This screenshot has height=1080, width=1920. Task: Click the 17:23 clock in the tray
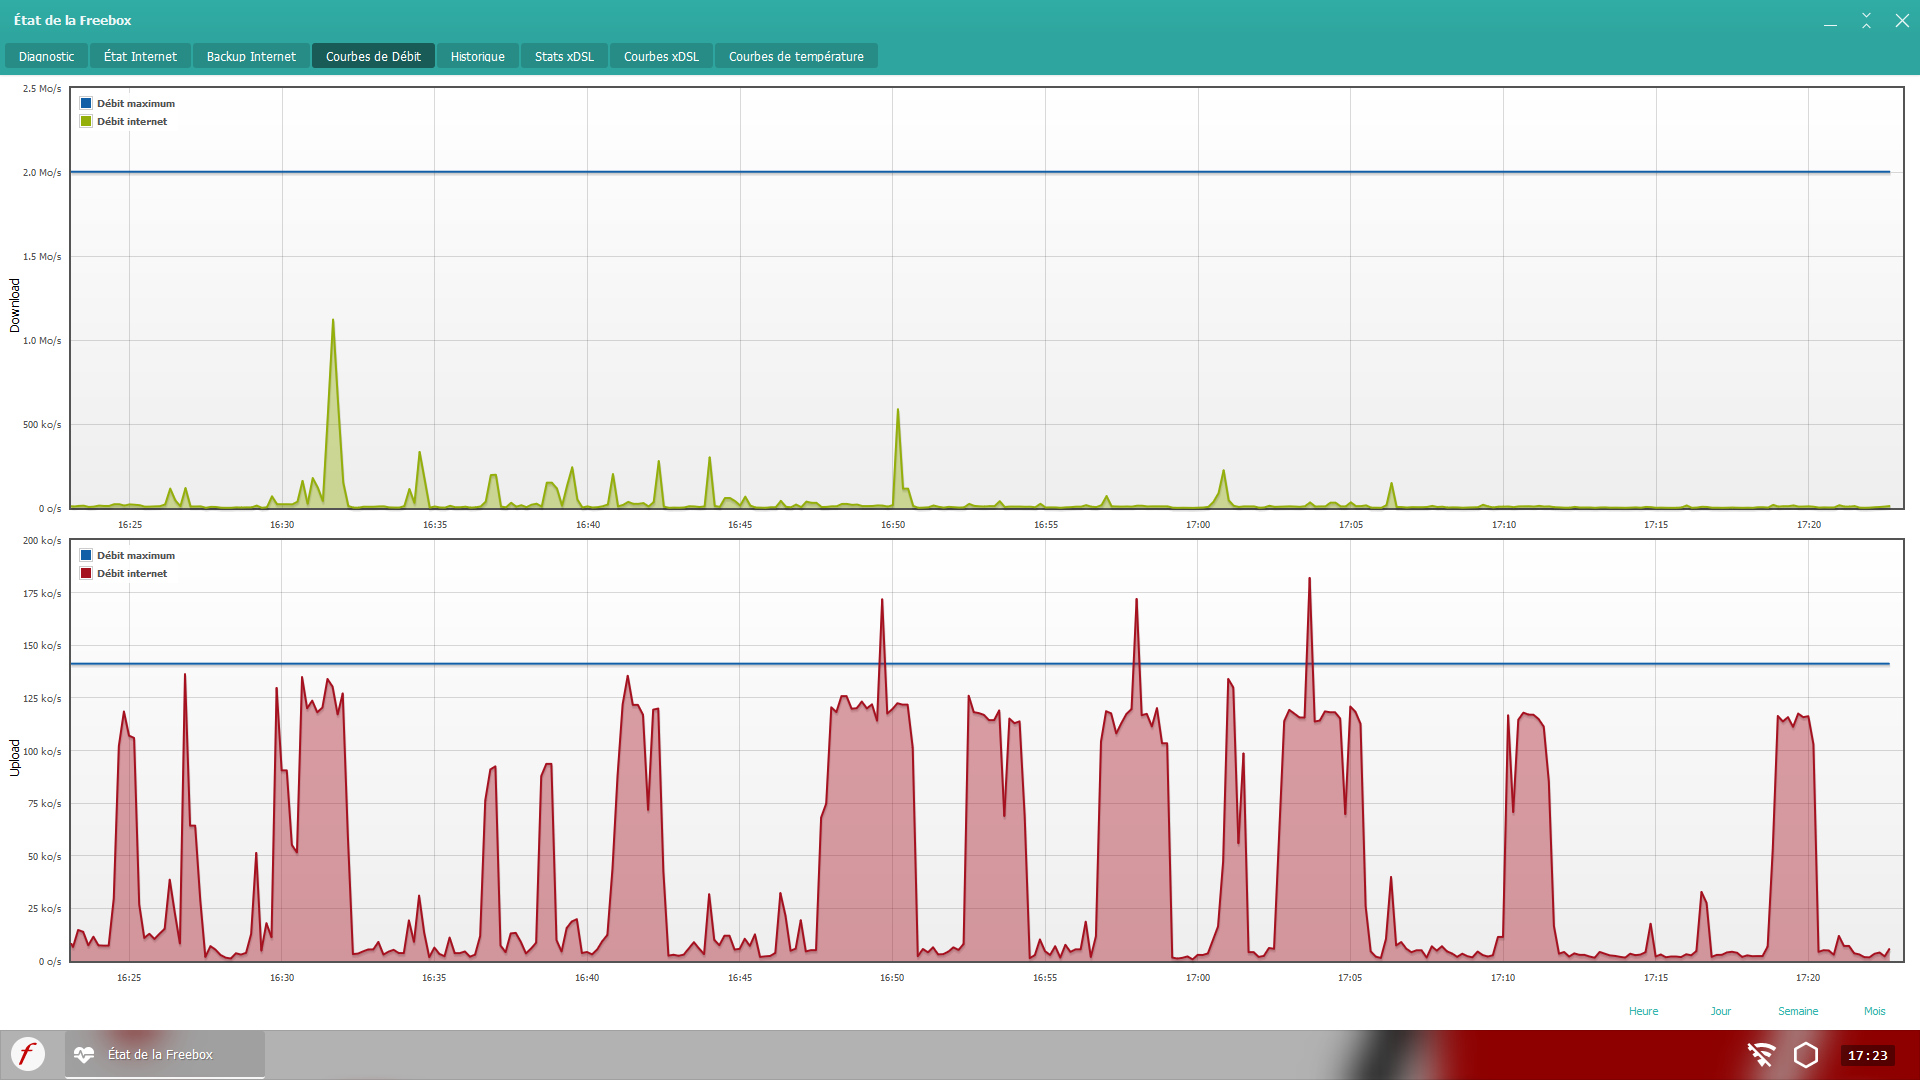1867,1055
